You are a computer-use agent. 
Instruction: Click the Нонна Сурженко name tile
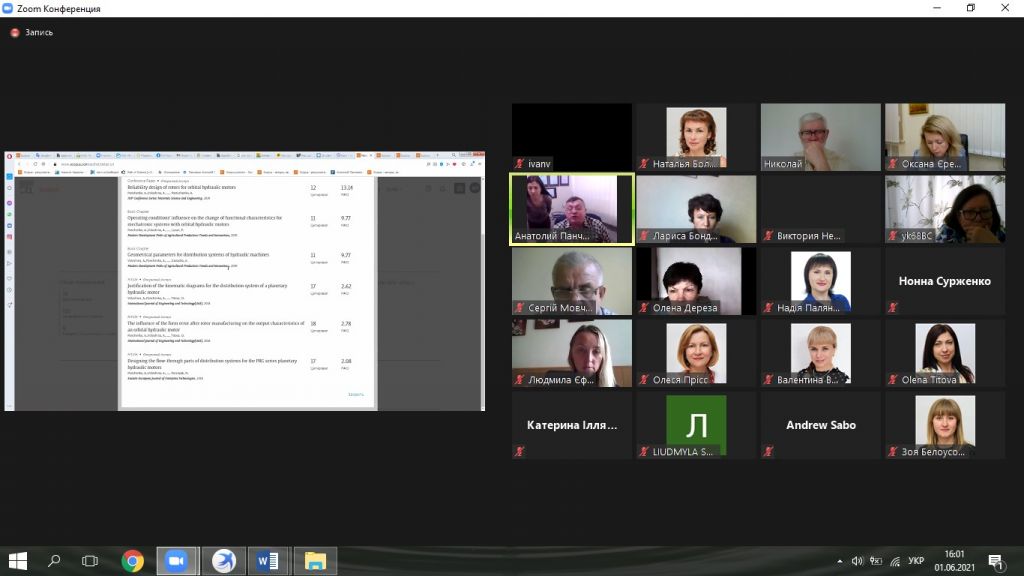click(945, 281)
